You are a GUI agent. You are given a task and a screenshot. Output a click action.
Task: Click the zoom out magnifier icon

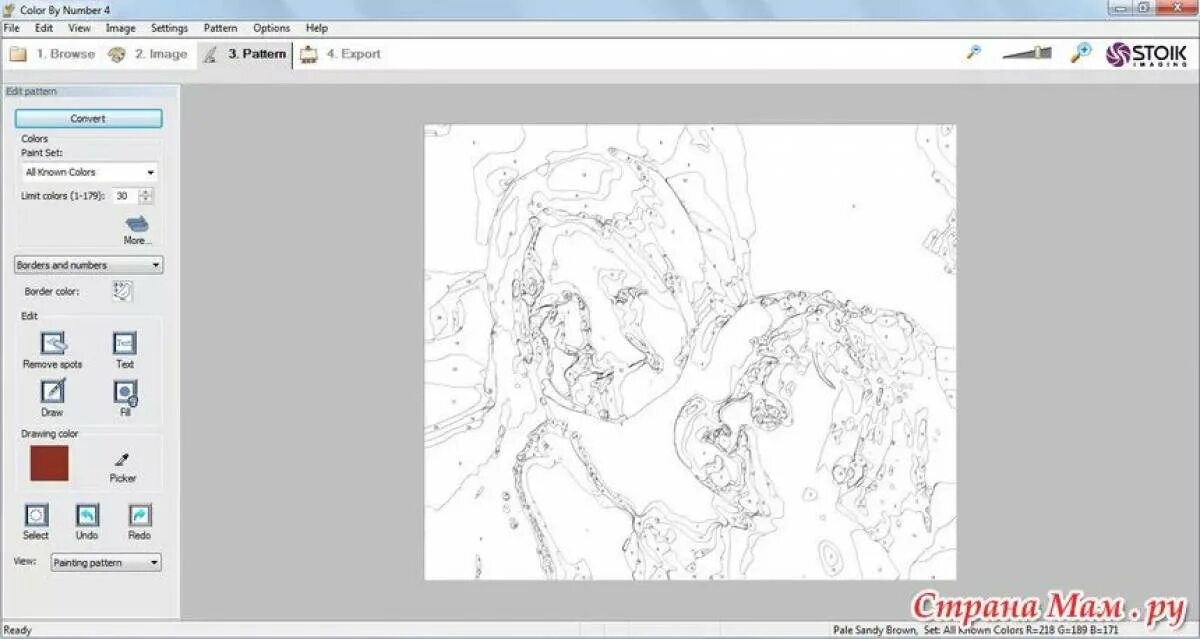coord(974,53)
